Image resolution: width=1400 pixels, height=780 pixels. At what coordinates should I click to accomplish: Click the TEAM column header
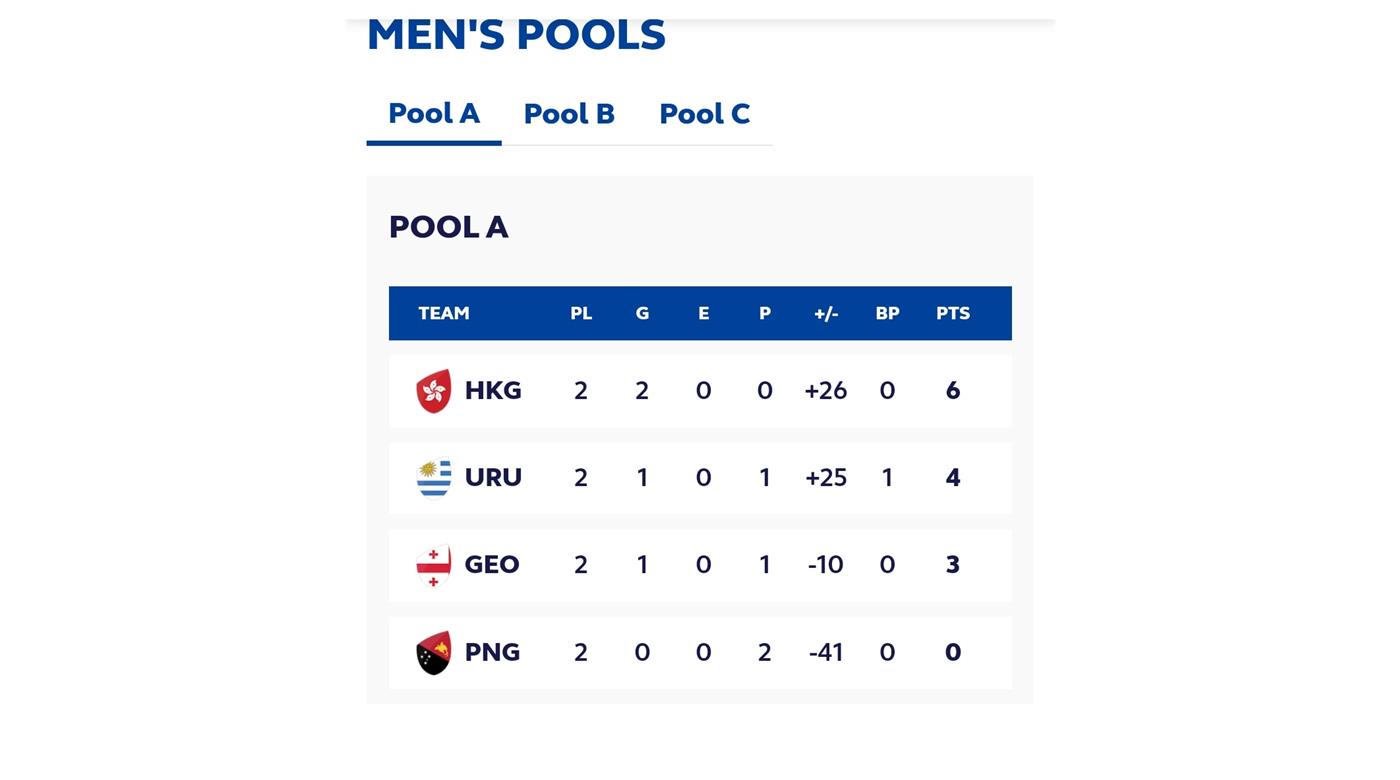[443, 313]
